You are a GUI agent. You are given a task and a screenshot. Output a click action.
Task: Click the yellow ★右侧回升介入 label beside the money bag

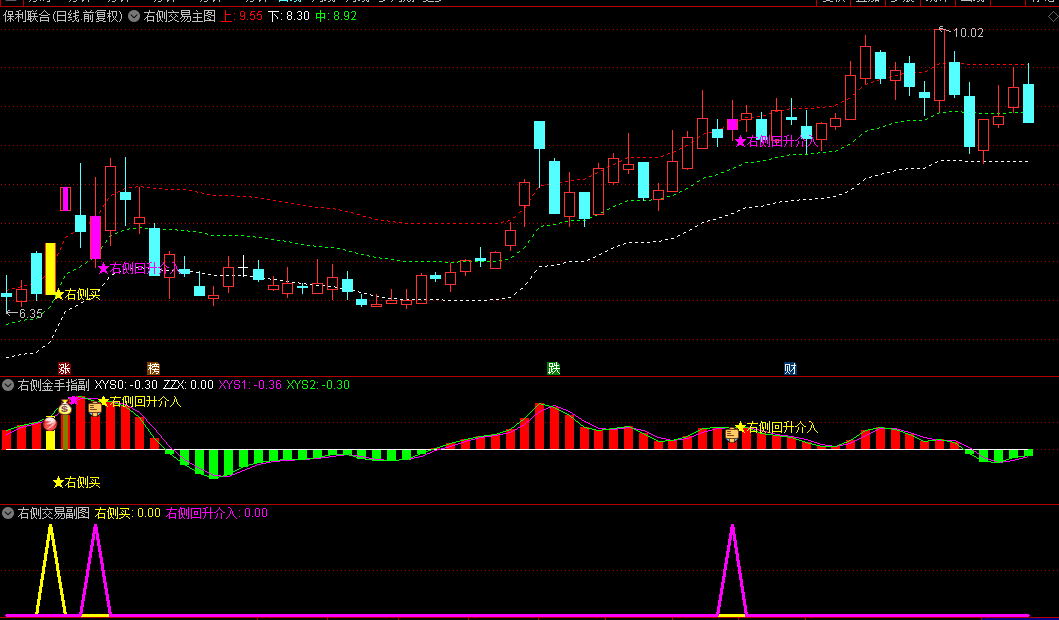[x=140, y=402]
